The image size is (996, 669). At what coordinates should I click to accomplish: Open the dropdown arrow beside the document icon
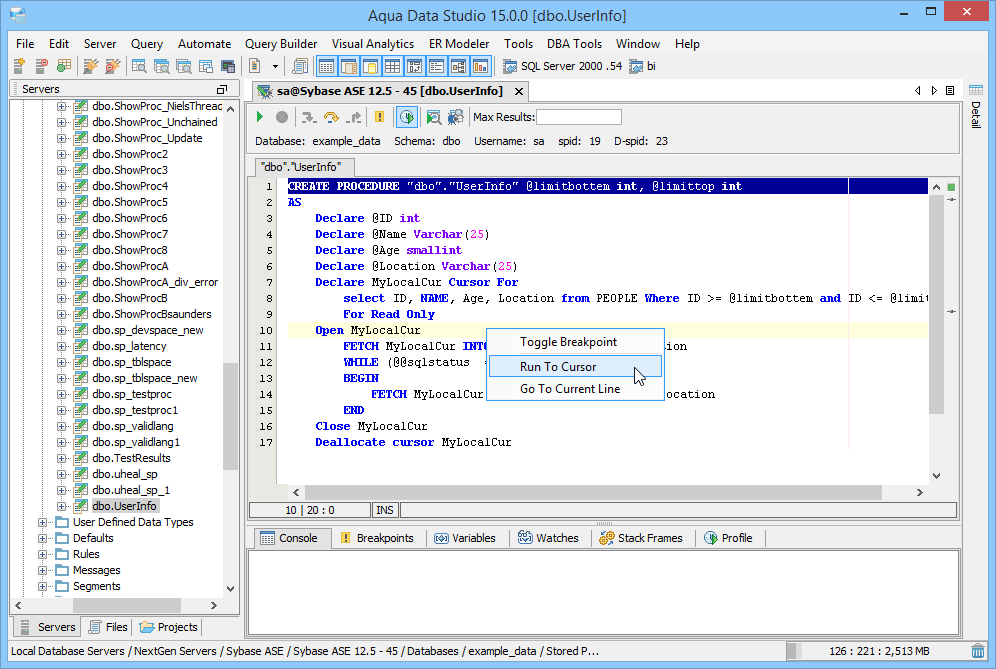275,66
